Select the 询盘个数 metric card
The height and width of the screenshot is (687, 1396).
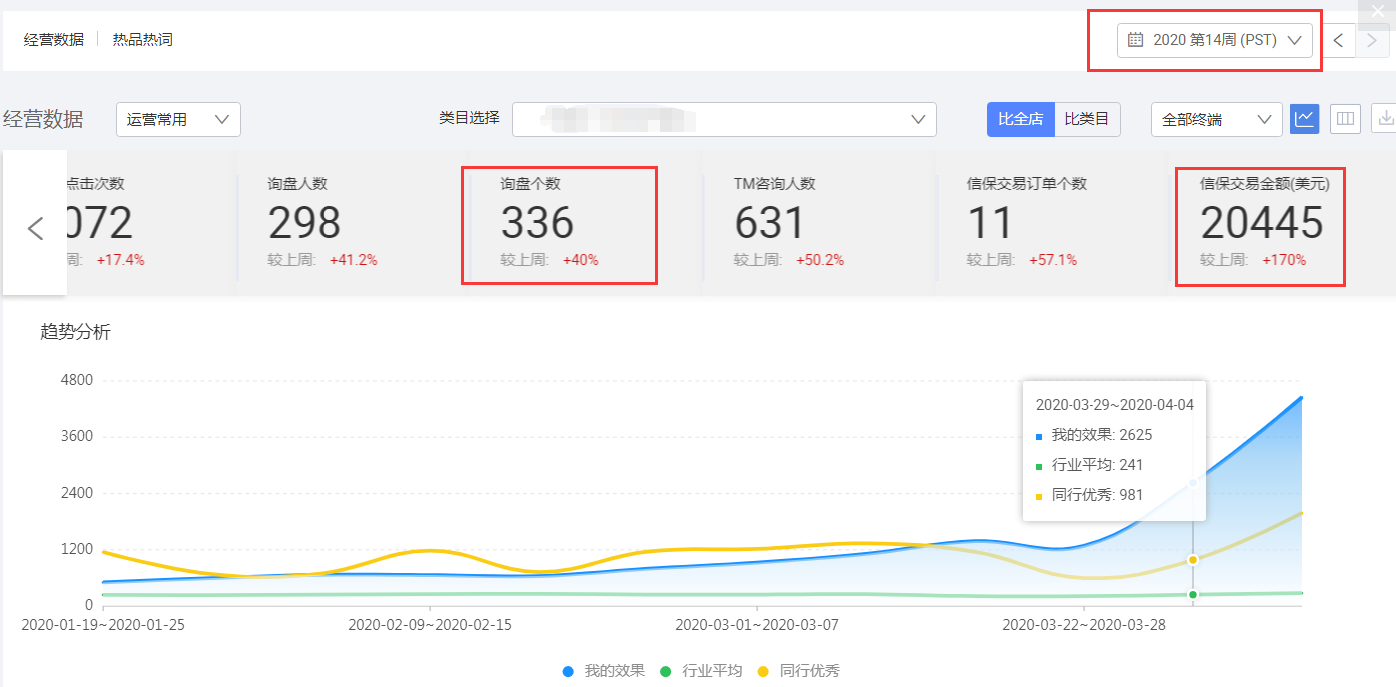click(559, 225)
